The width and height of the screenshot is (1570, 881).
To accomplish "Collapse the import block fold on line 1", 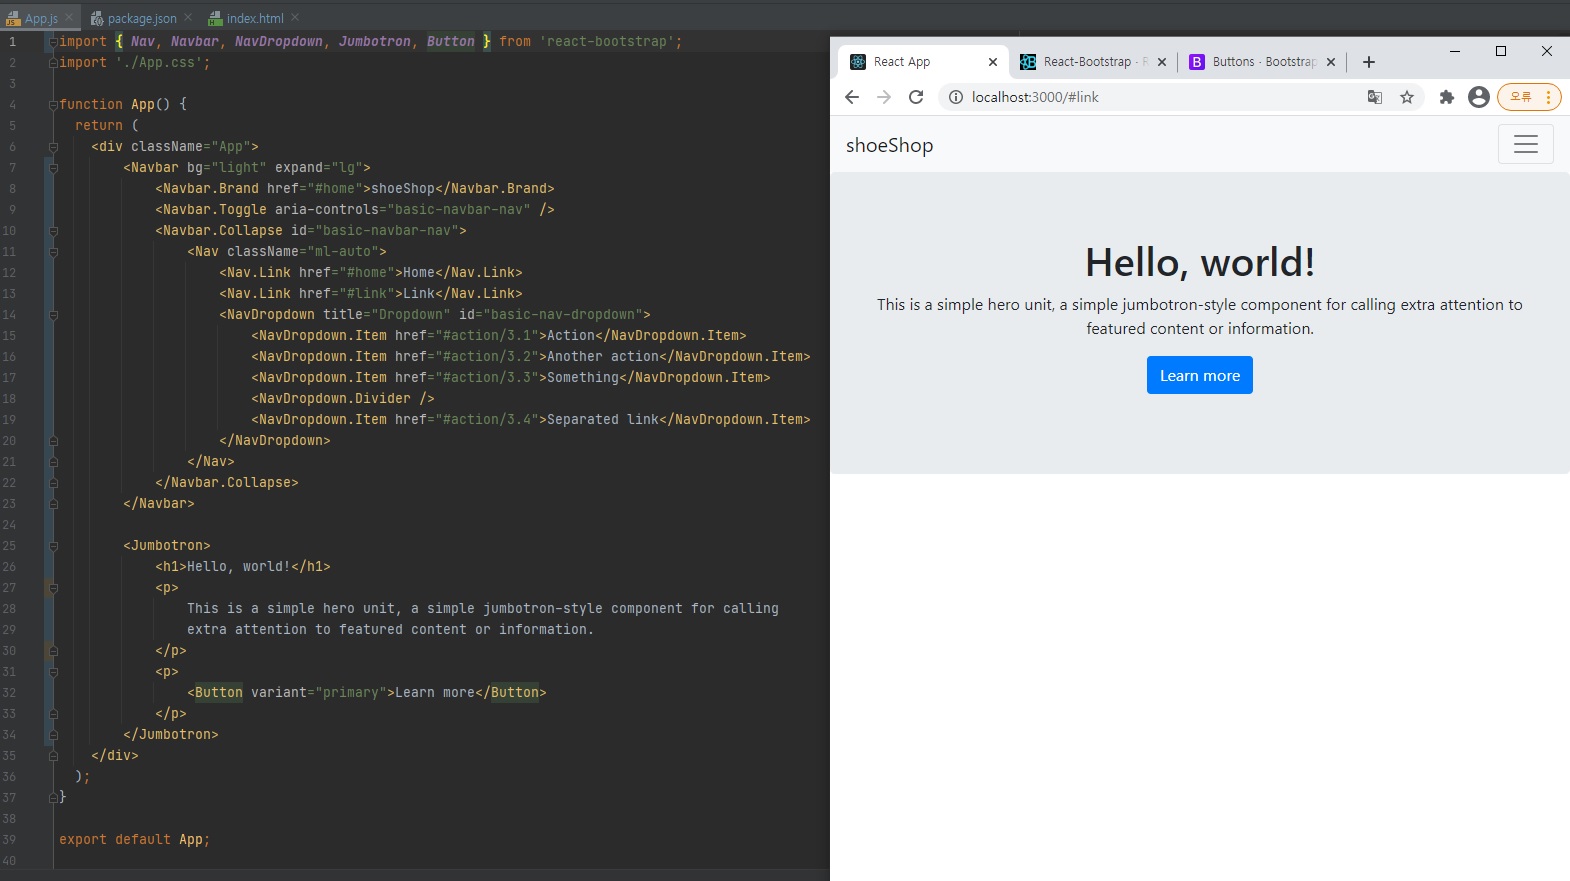I will (53, 42).
